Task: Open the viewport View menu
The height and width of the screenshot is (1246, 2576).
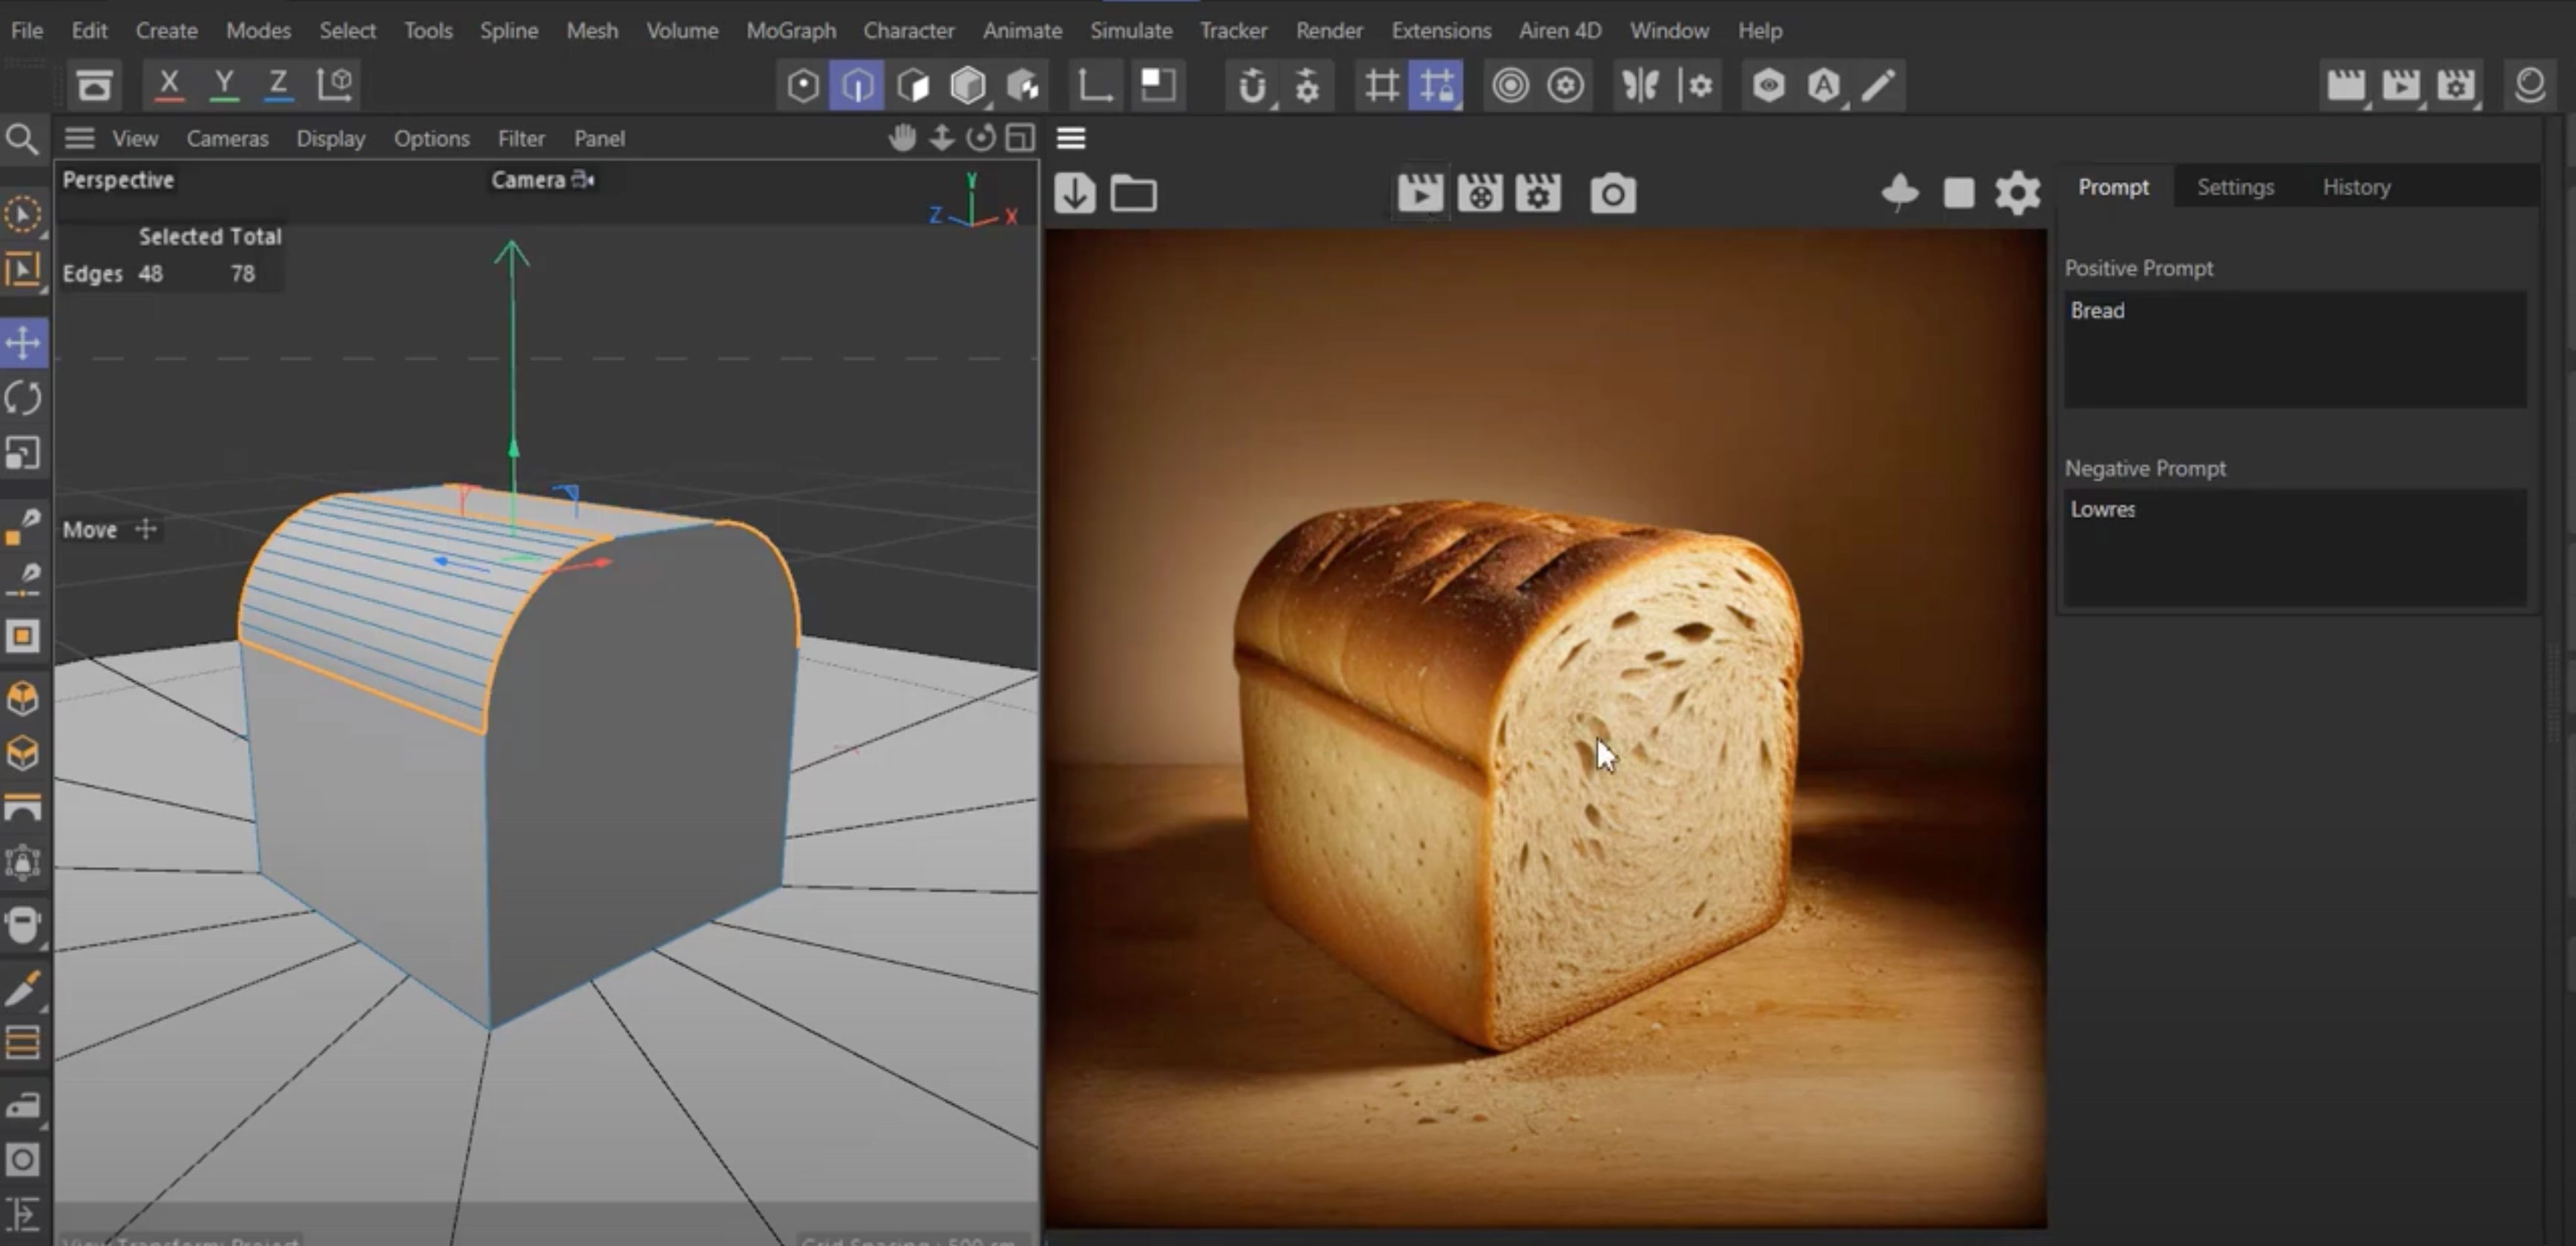Action: tap(135, 138)
